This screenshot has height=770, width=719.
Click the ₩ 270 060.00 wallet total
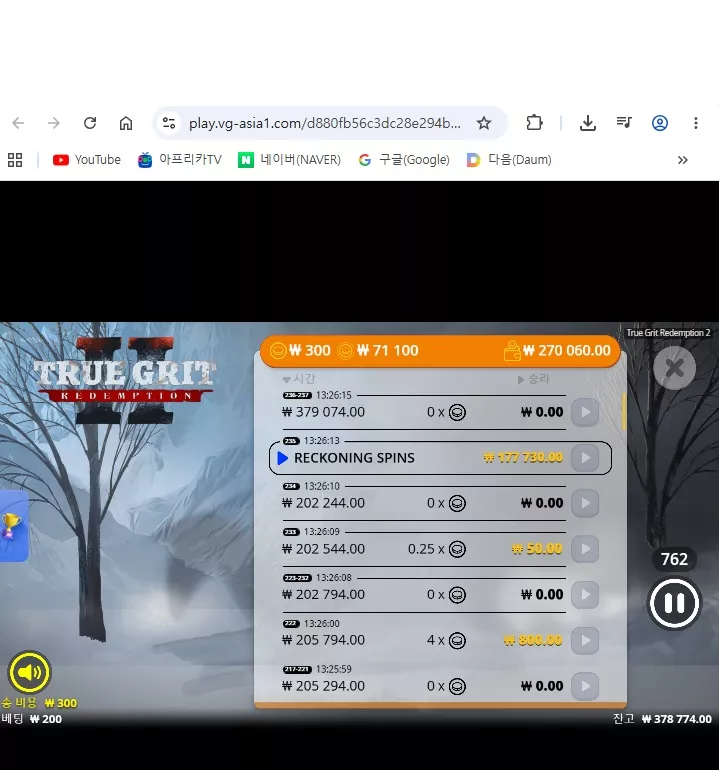point(566,351)
